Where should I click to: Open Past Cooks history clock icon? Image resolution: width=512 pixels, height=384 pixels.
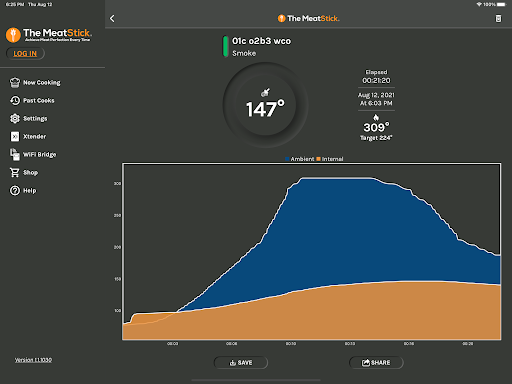click(15, 100)
